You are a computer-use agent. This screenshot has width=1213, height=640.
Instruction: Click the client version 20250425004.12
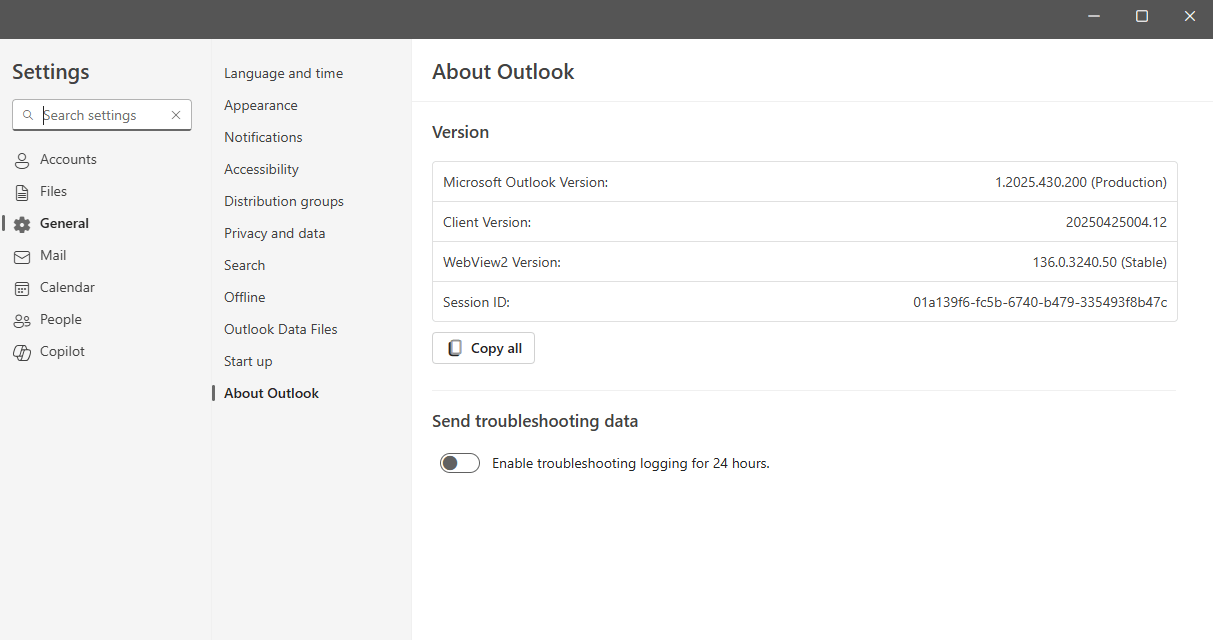1116,222
